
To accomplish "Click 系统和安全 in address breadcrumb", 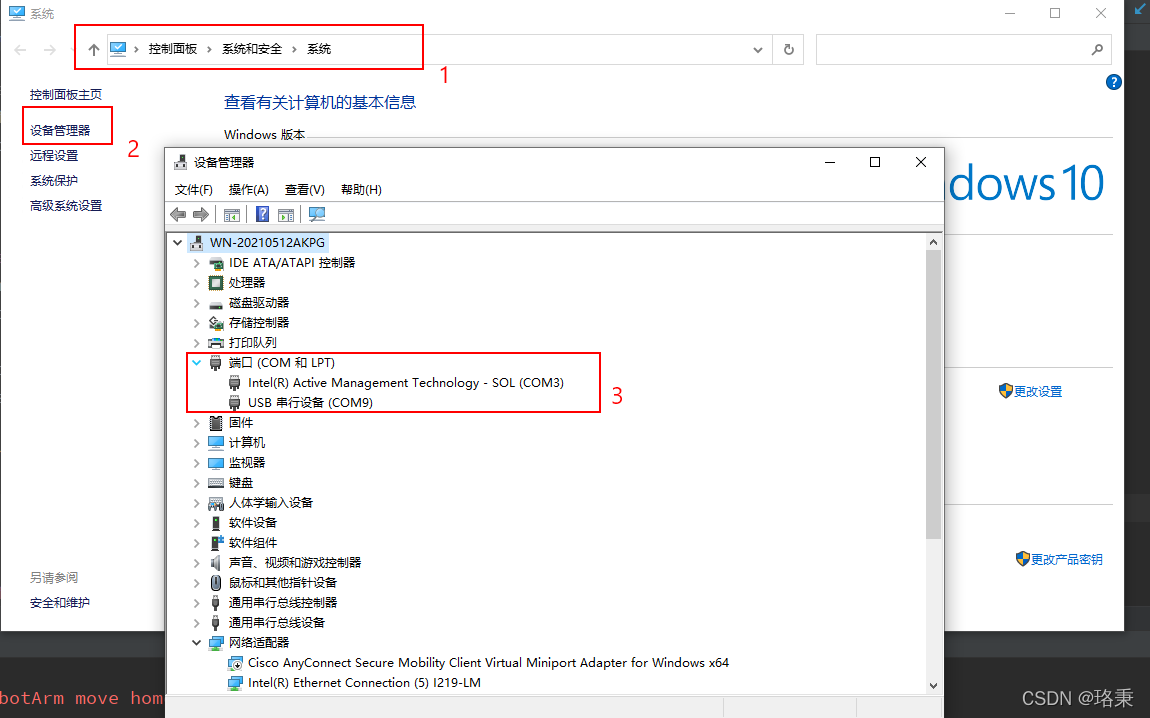I will coord(252,49).
